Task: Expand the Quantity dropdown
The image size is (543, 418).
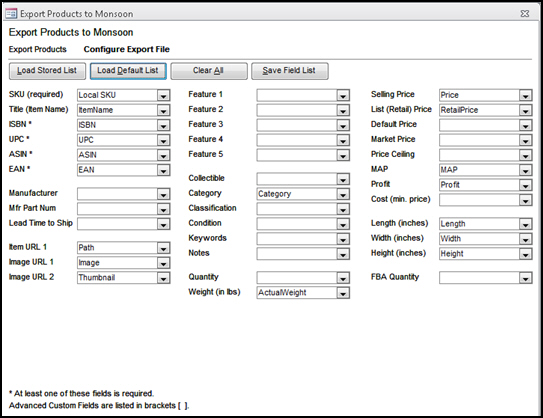Action: click(343, 278)
